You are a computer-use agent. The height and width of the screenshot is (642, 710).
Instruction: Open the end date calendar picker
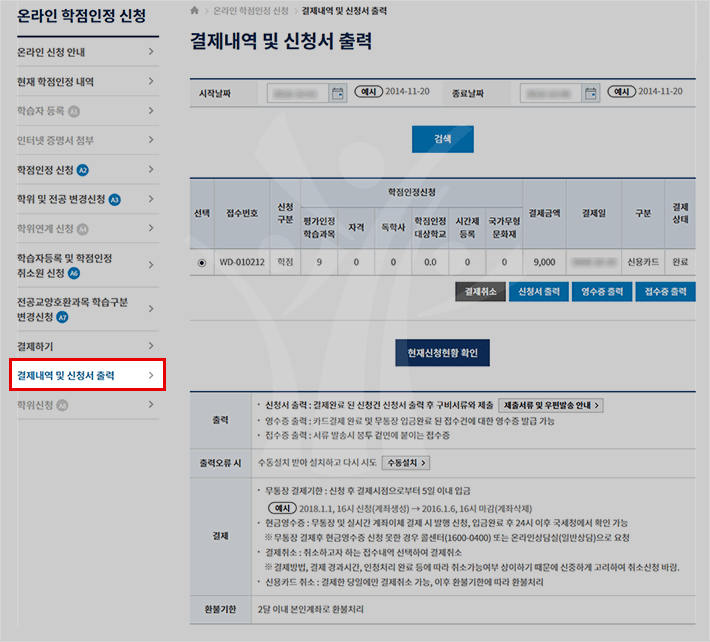[590, 92]
